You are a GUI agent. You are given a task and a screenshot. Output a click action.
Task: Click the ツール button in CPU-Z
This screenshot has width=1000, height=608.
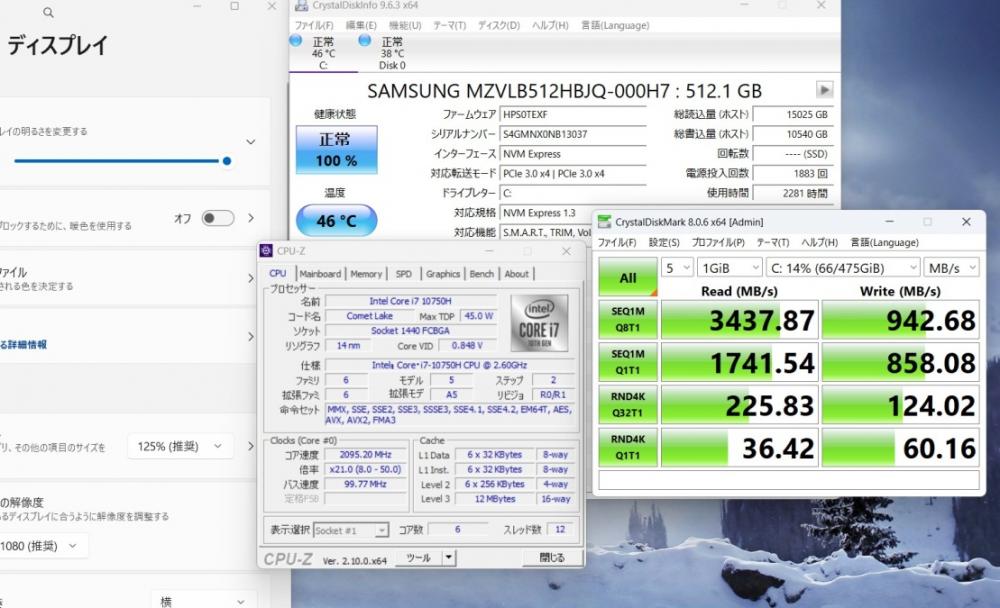pyautogui.click(x=418, y=558)
